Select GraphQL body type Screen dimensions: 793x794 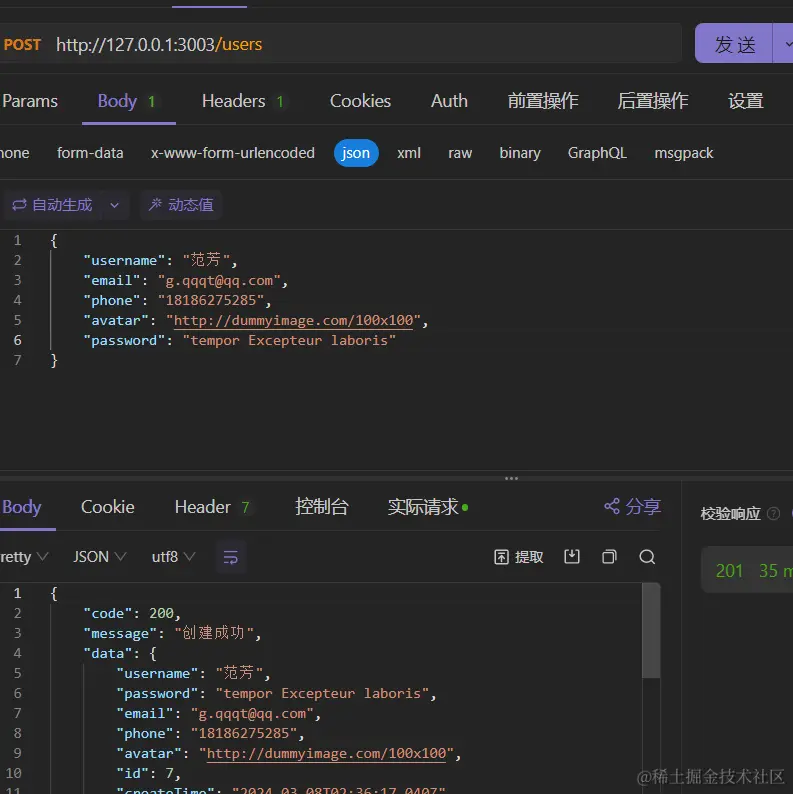coord(597,153)
